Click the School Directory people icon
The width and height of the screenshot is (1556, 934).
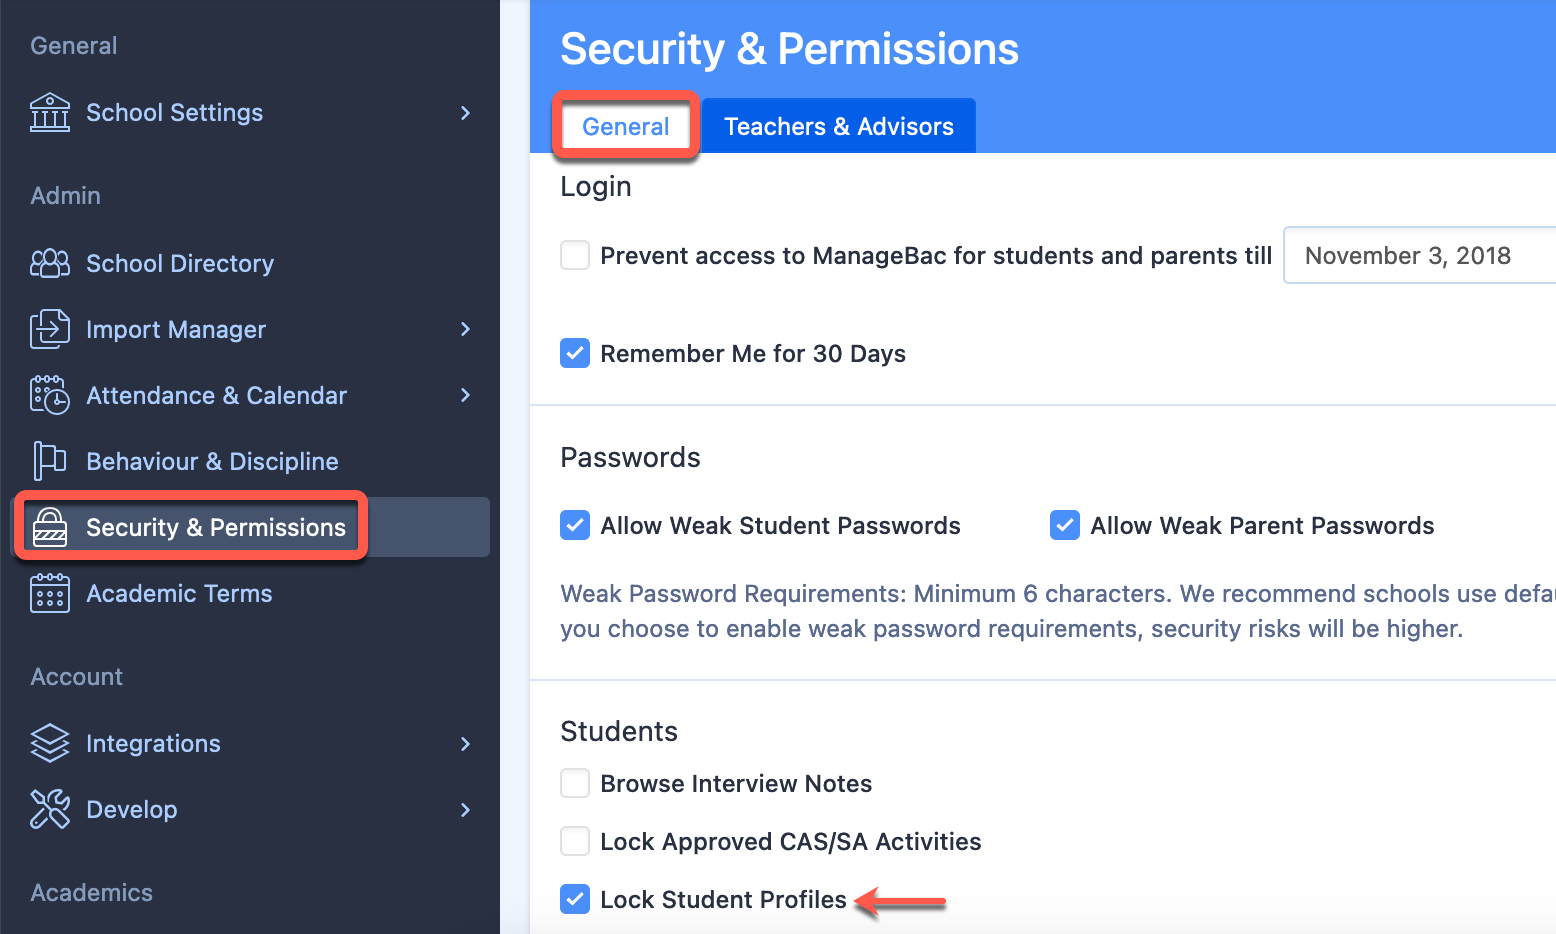50,263
